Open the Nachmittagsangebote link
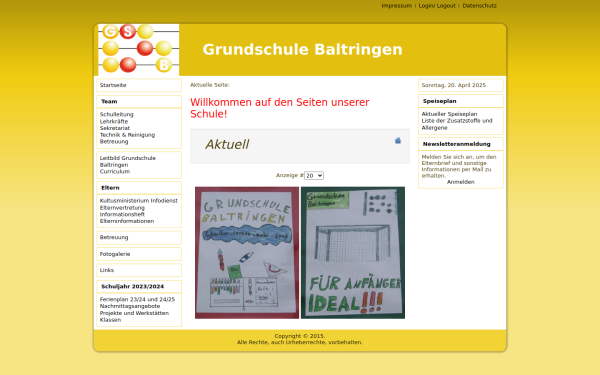Screen dimensions: 600x375 tap(130, 306)
